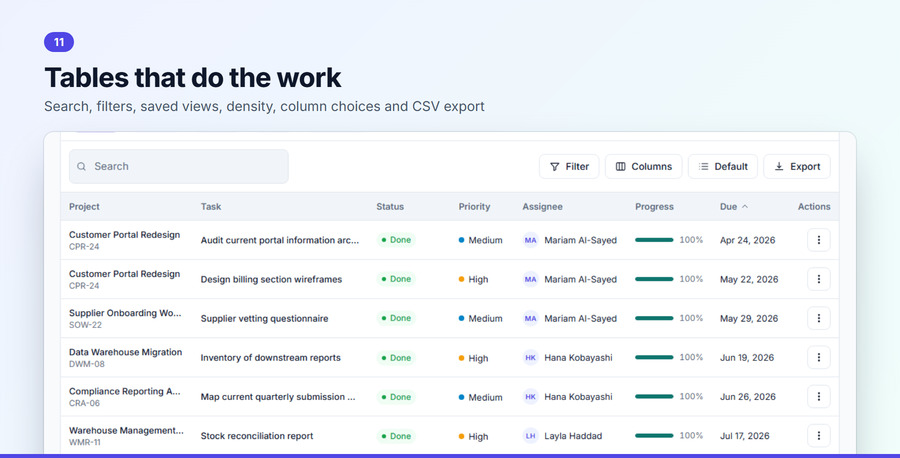
Task: Click the due date May 29, 2026
Action: (x=749, y=319)
